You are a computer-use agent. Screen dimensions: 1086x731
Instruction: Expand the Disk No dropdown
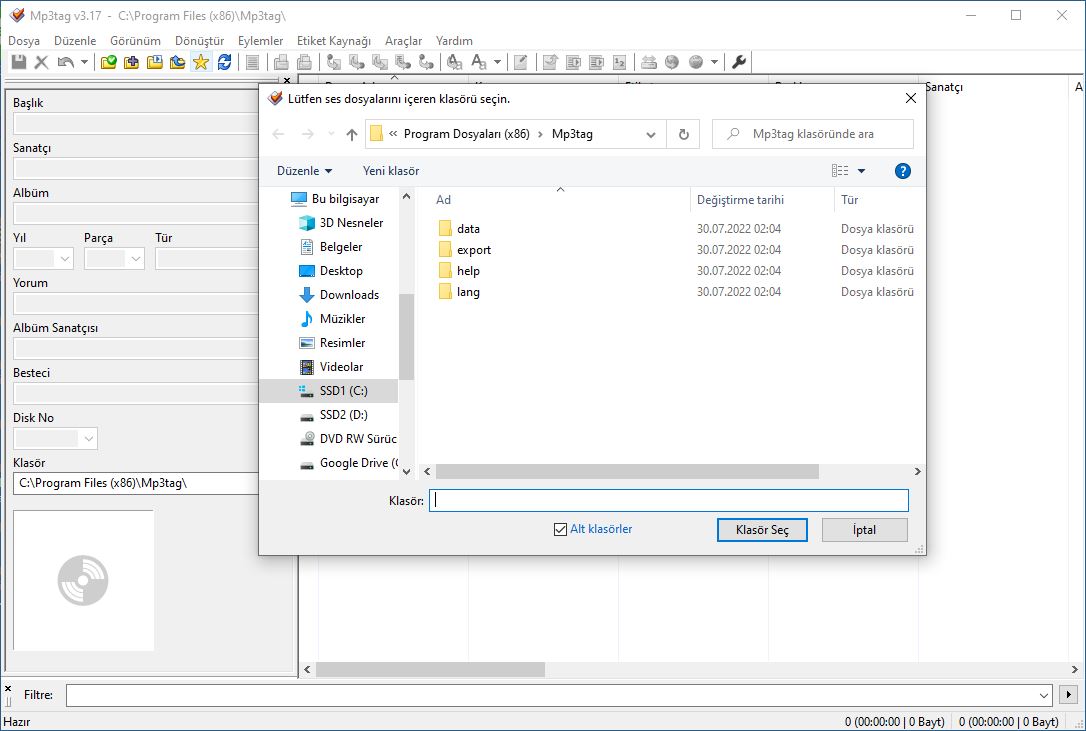(89, 439)
